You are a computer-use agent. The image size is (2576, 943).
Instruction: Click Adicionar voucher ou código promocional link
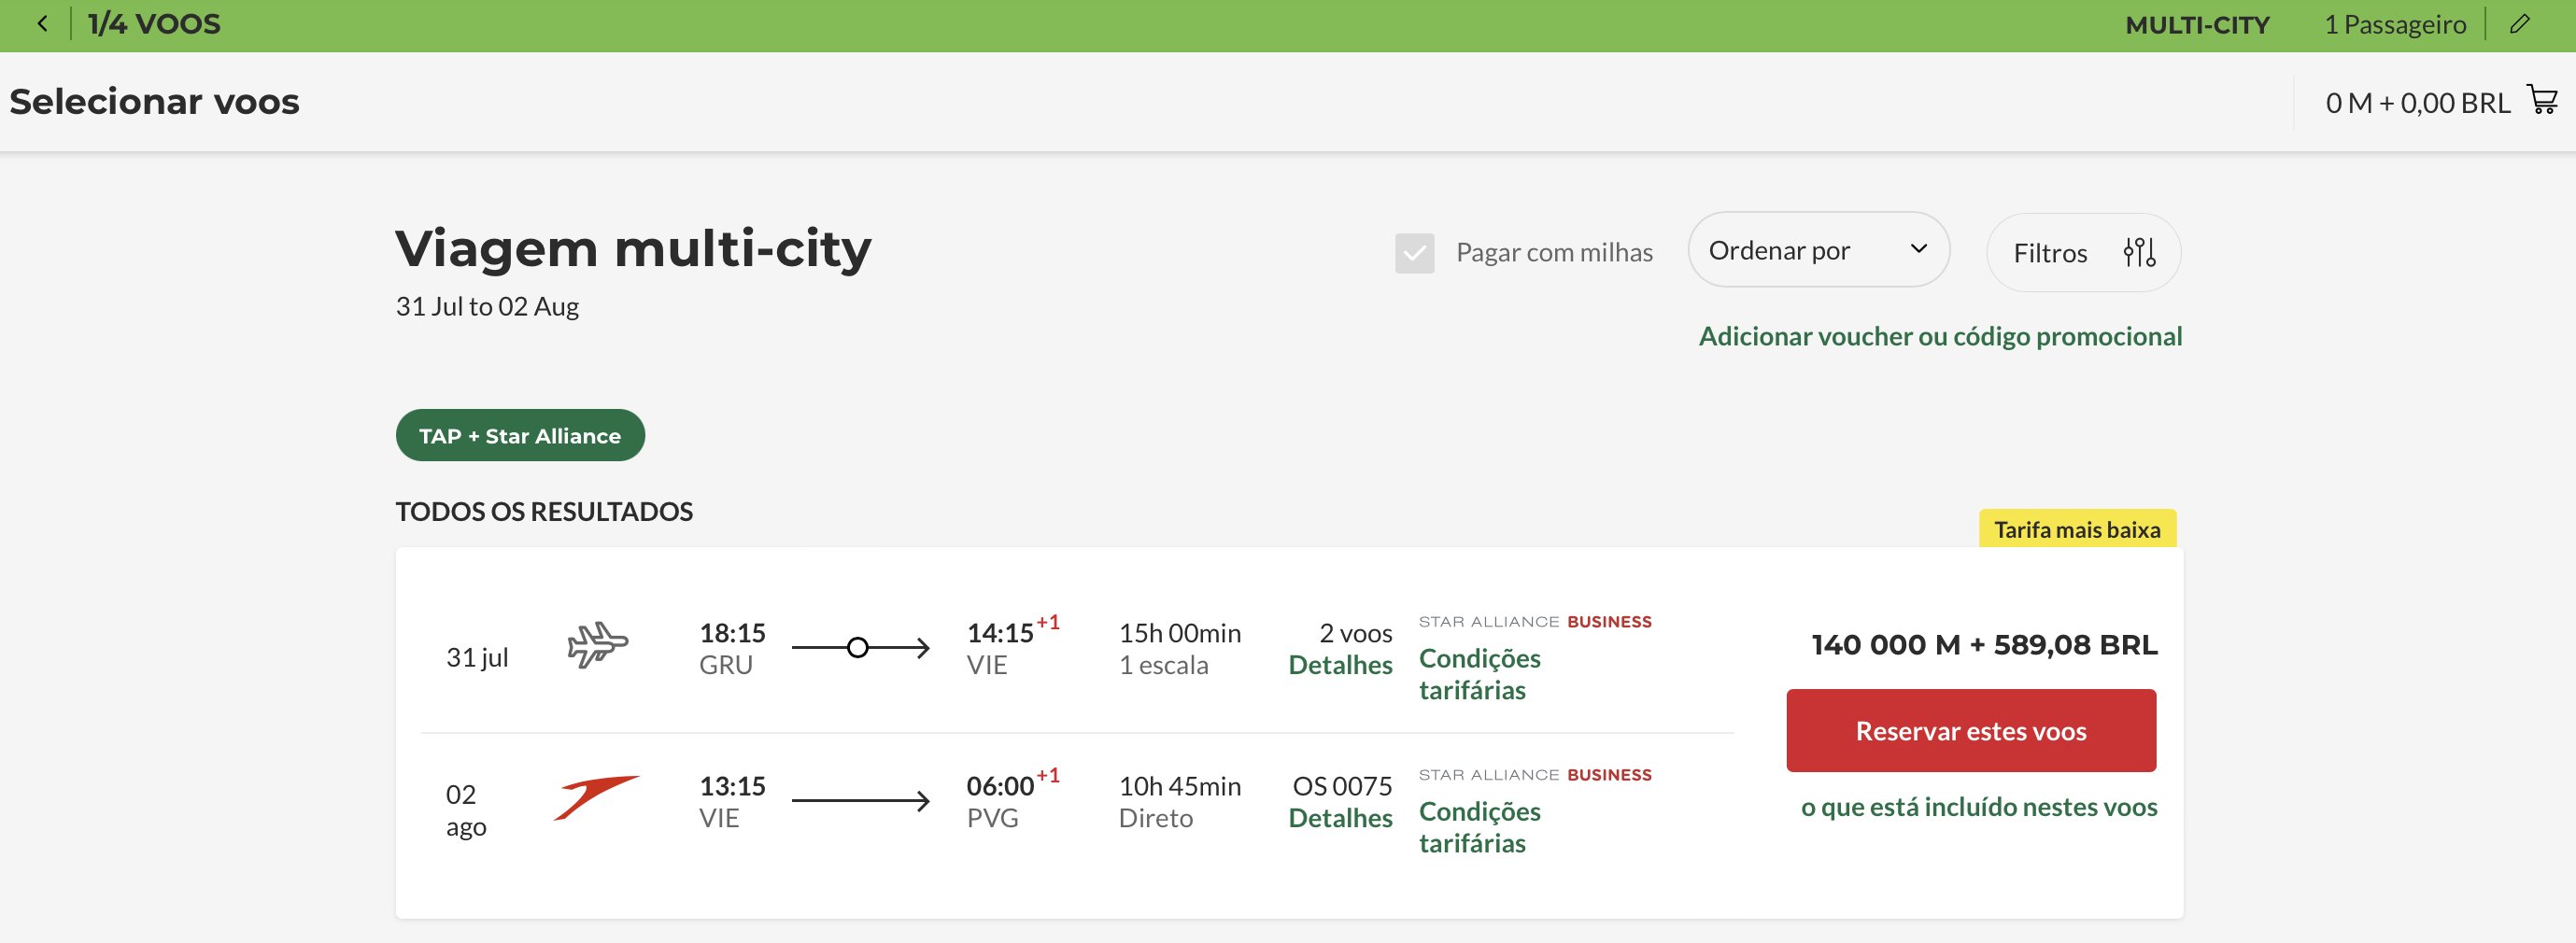tap(1940, 336)
